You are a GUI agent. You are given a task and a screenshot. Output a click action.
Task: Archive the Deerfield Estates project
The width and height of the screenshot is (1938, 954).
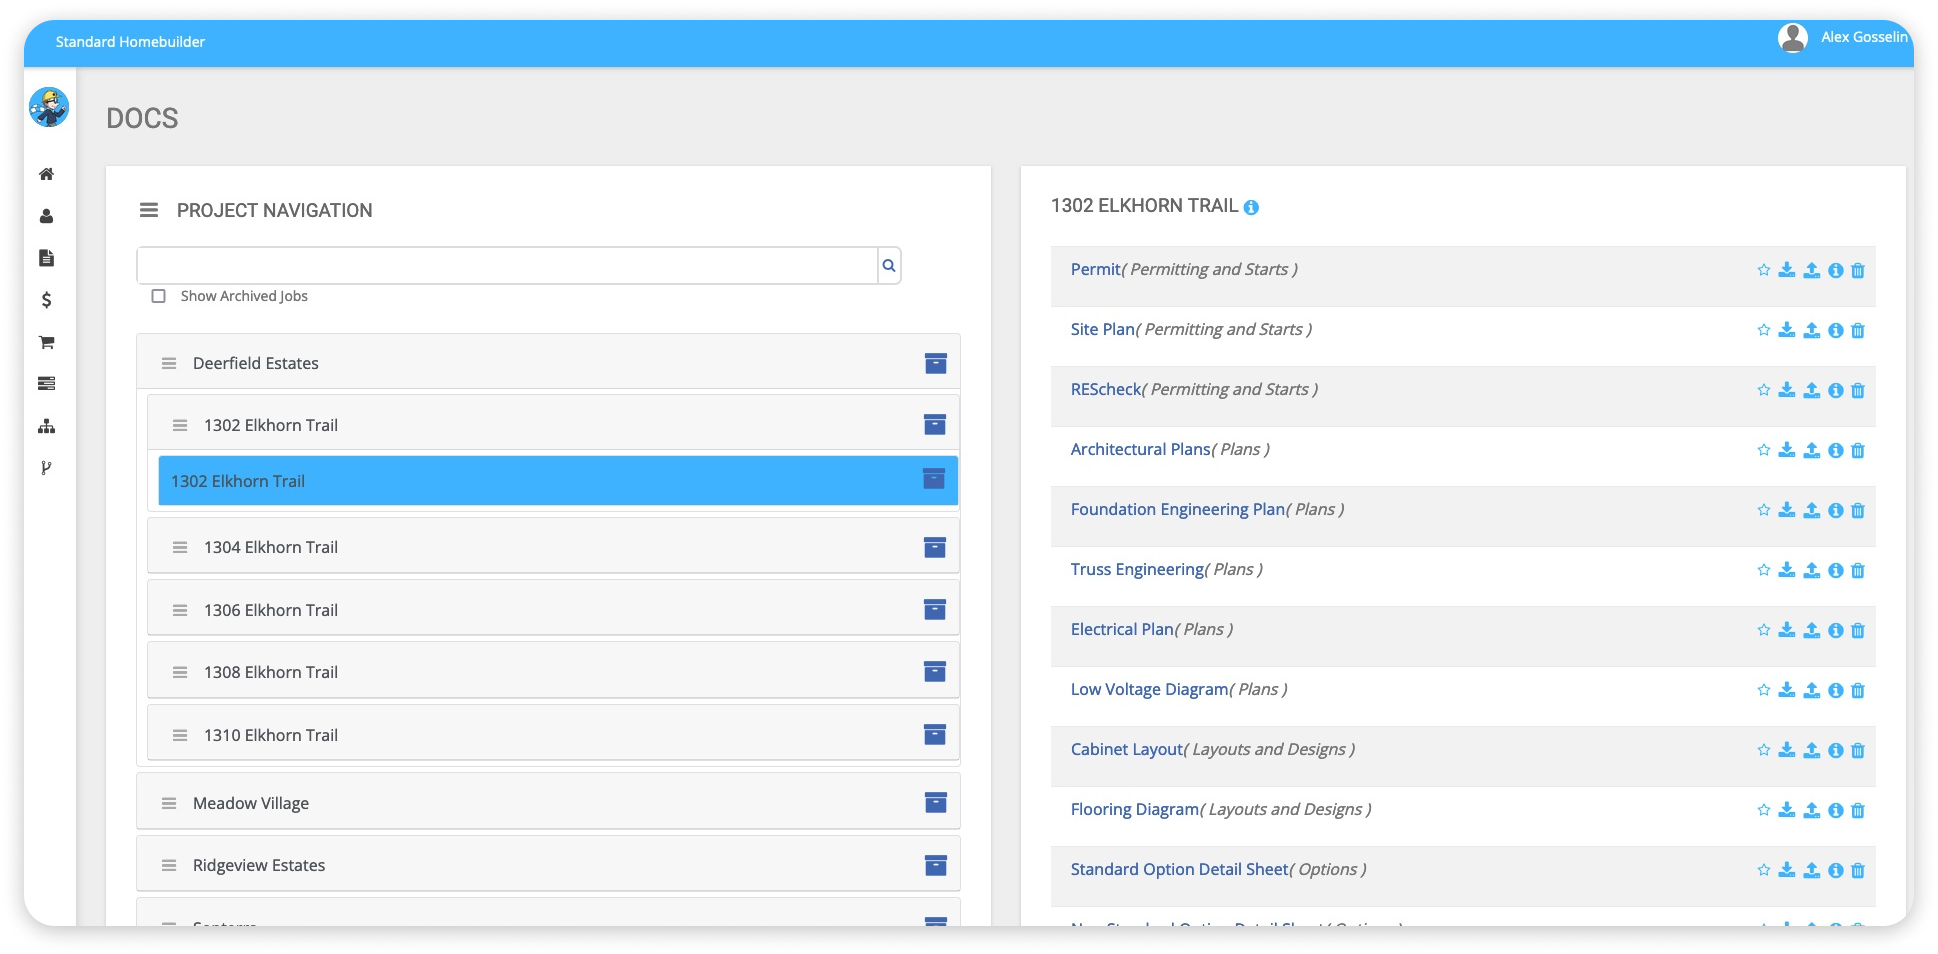tap(935, 363)
